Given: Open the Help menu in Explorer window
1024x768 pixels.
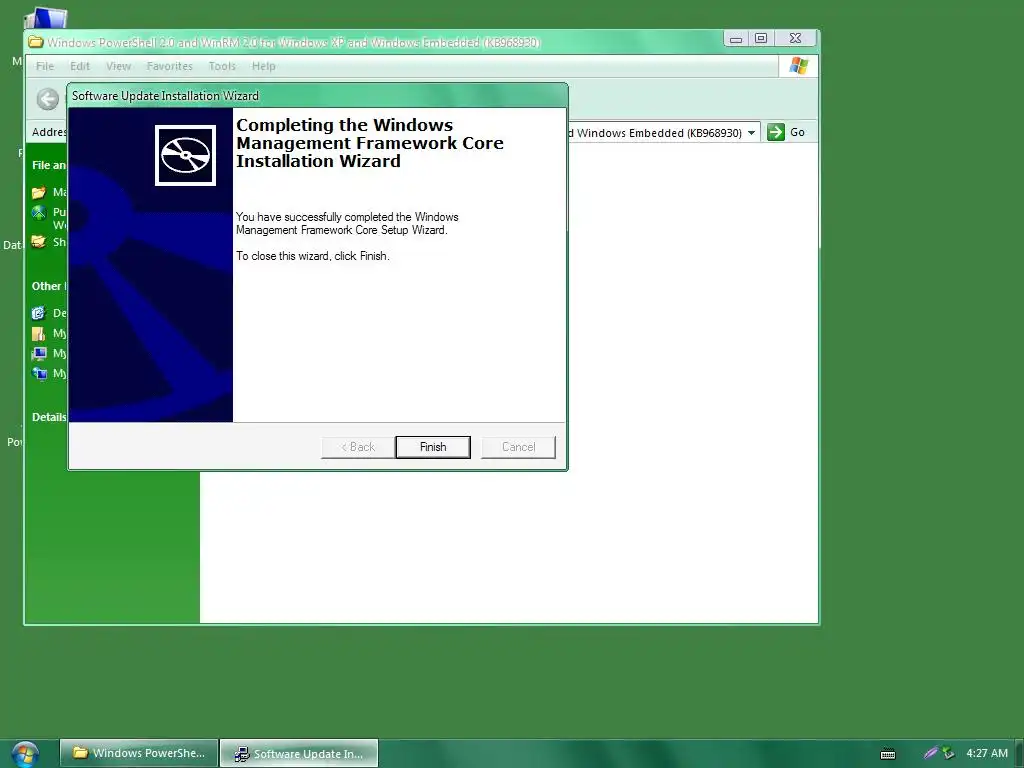Looking at the screenshot, I should [263, 66].
